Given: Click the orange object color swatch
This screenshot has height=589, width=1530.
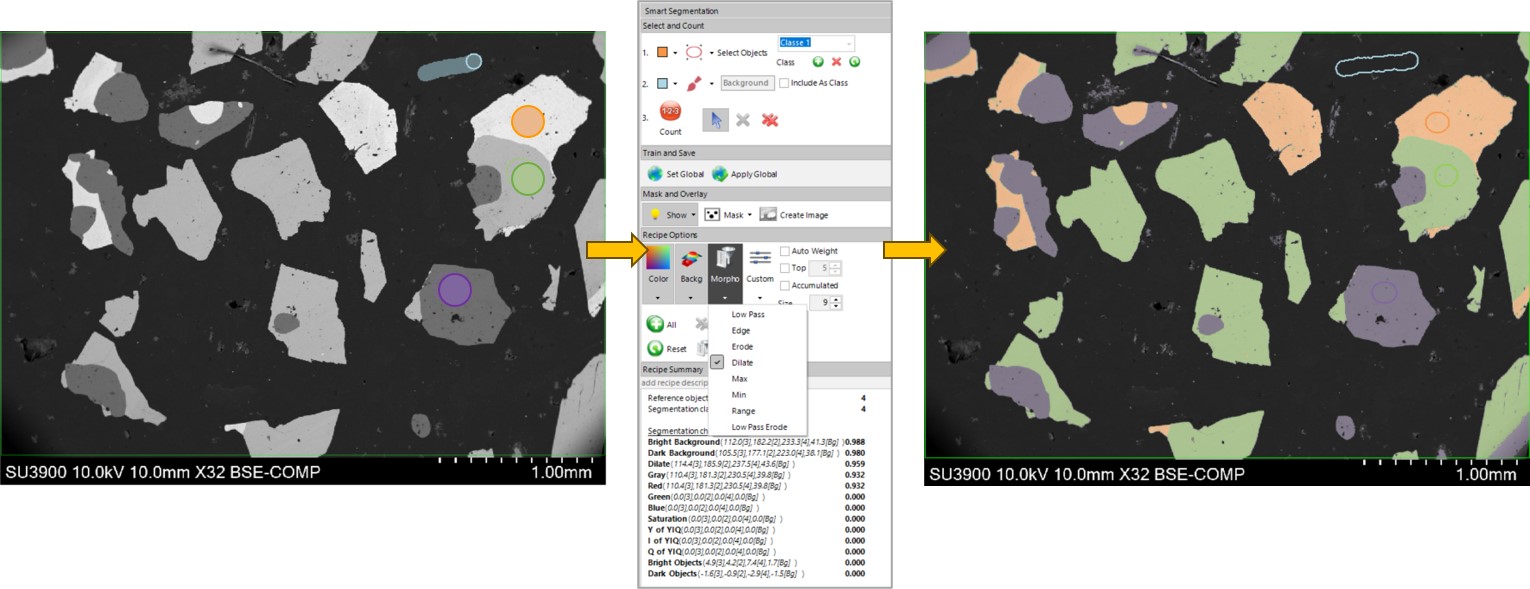Looking at the screenshot, I should (x=662, y=52).
